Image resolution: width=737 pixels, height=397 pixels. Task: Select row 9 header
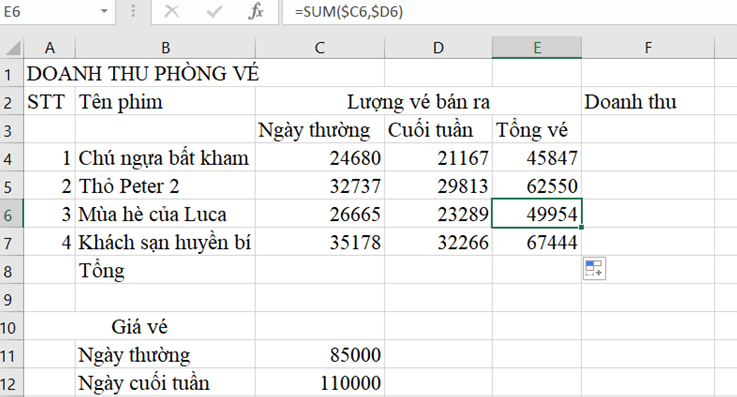click(x=11, y=299)
